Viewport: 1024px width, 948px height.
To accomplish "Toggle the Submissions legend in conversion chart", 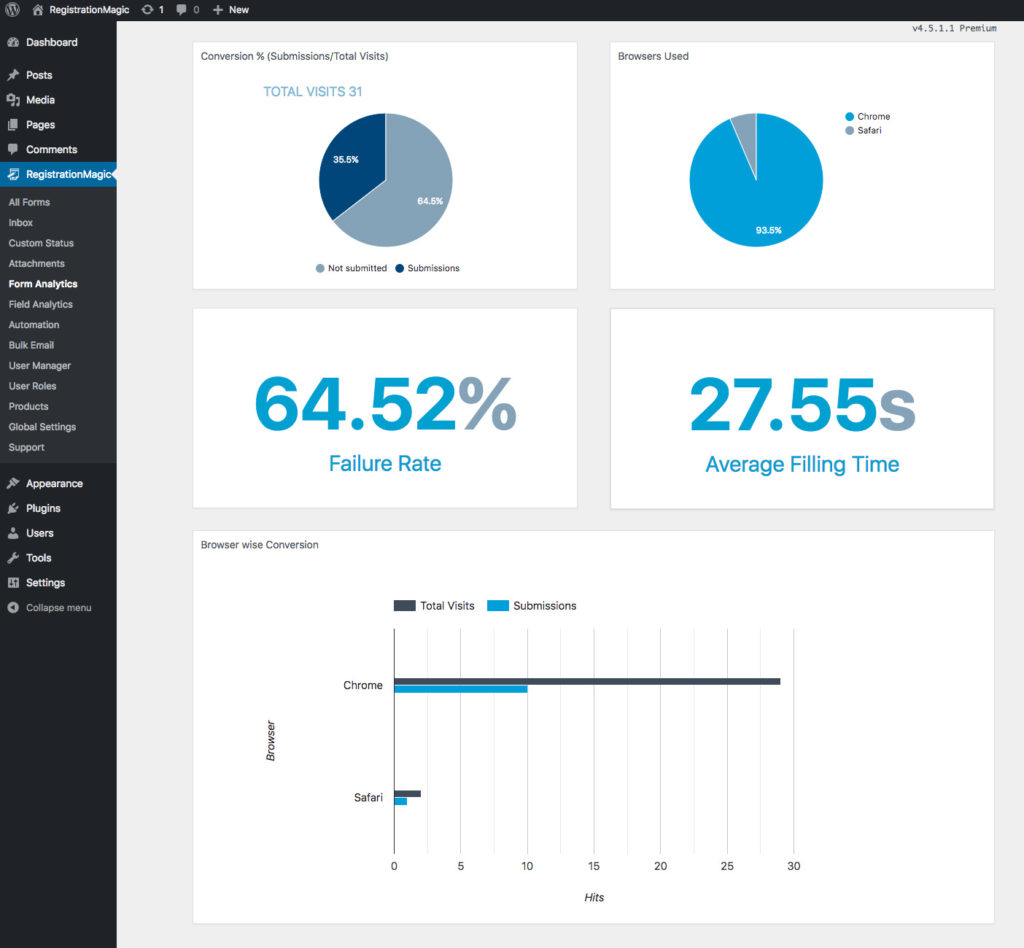I will coord(427,268).
